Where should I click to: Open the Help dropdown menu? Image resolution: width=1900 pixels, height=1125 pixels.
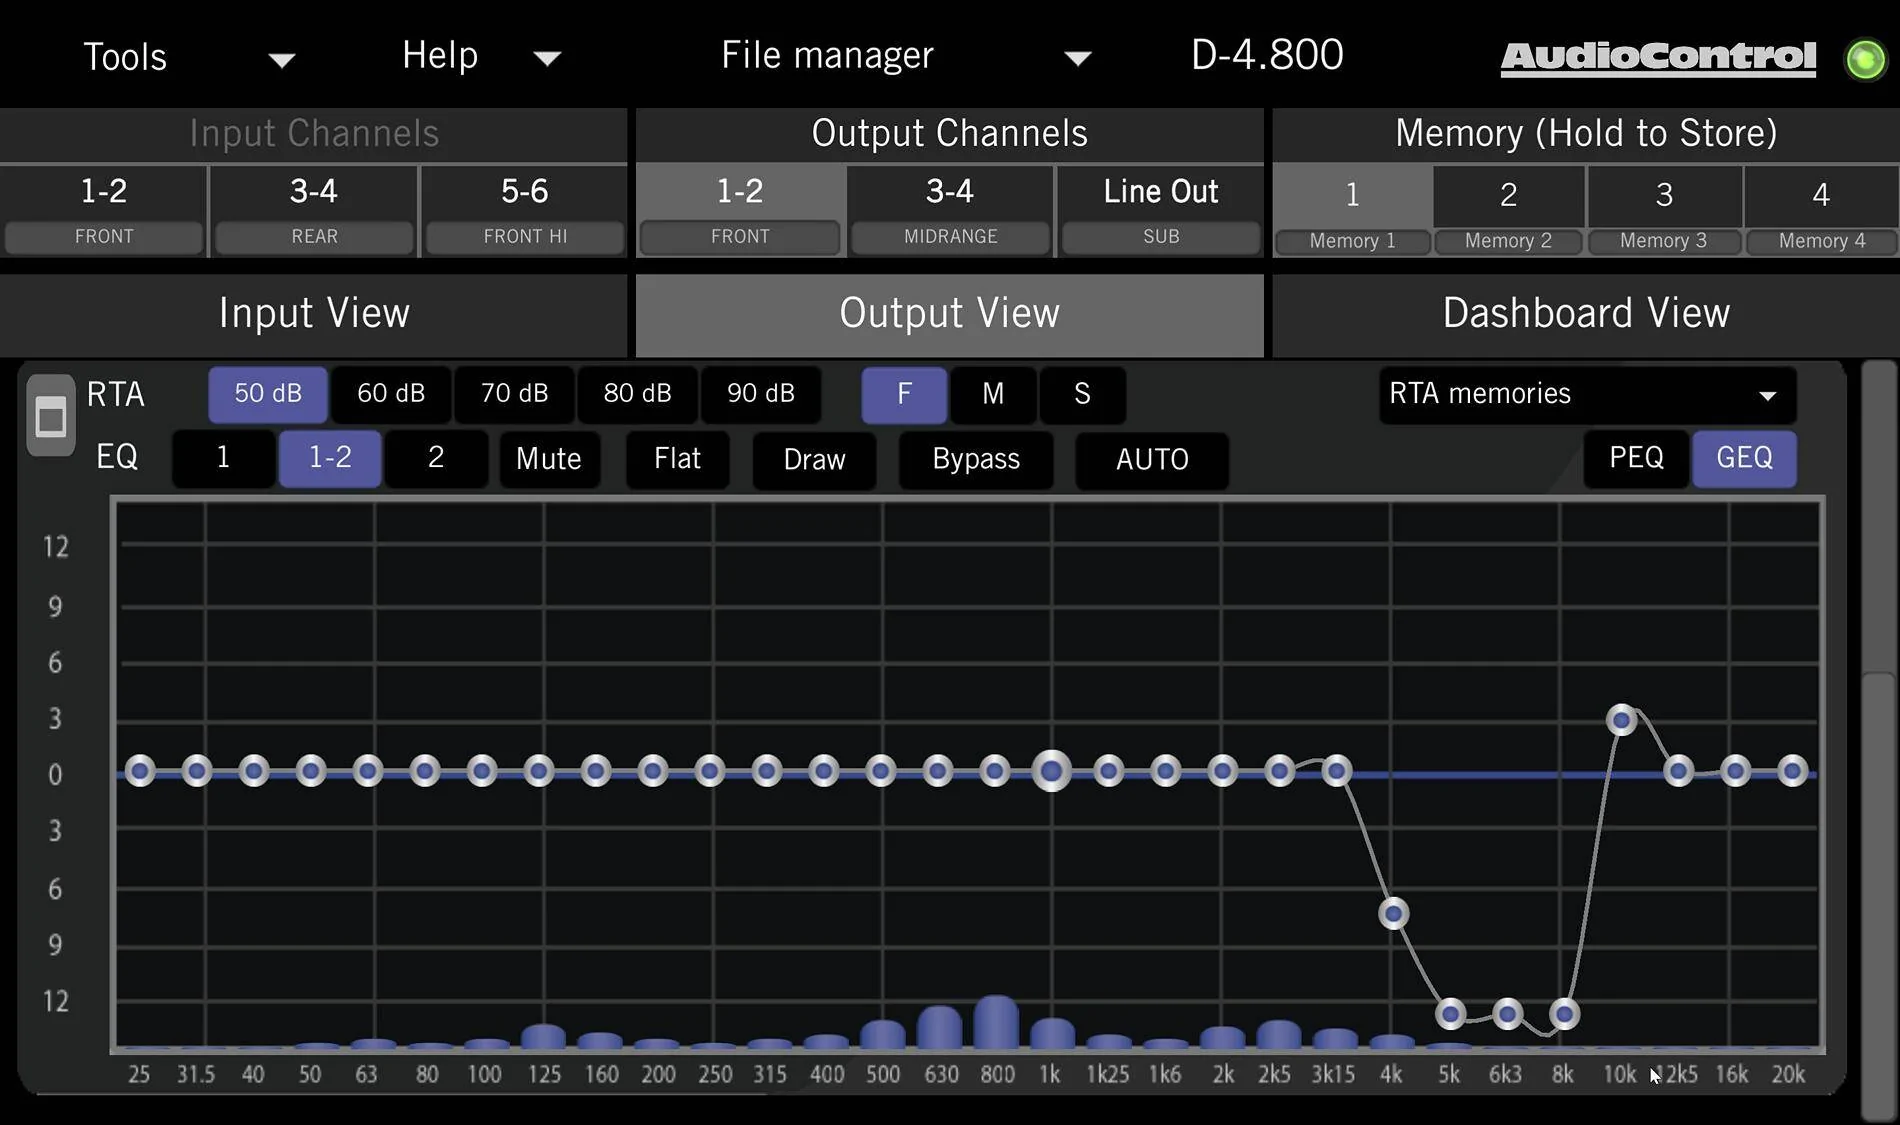pyautogui.click(x=480, y=56)
